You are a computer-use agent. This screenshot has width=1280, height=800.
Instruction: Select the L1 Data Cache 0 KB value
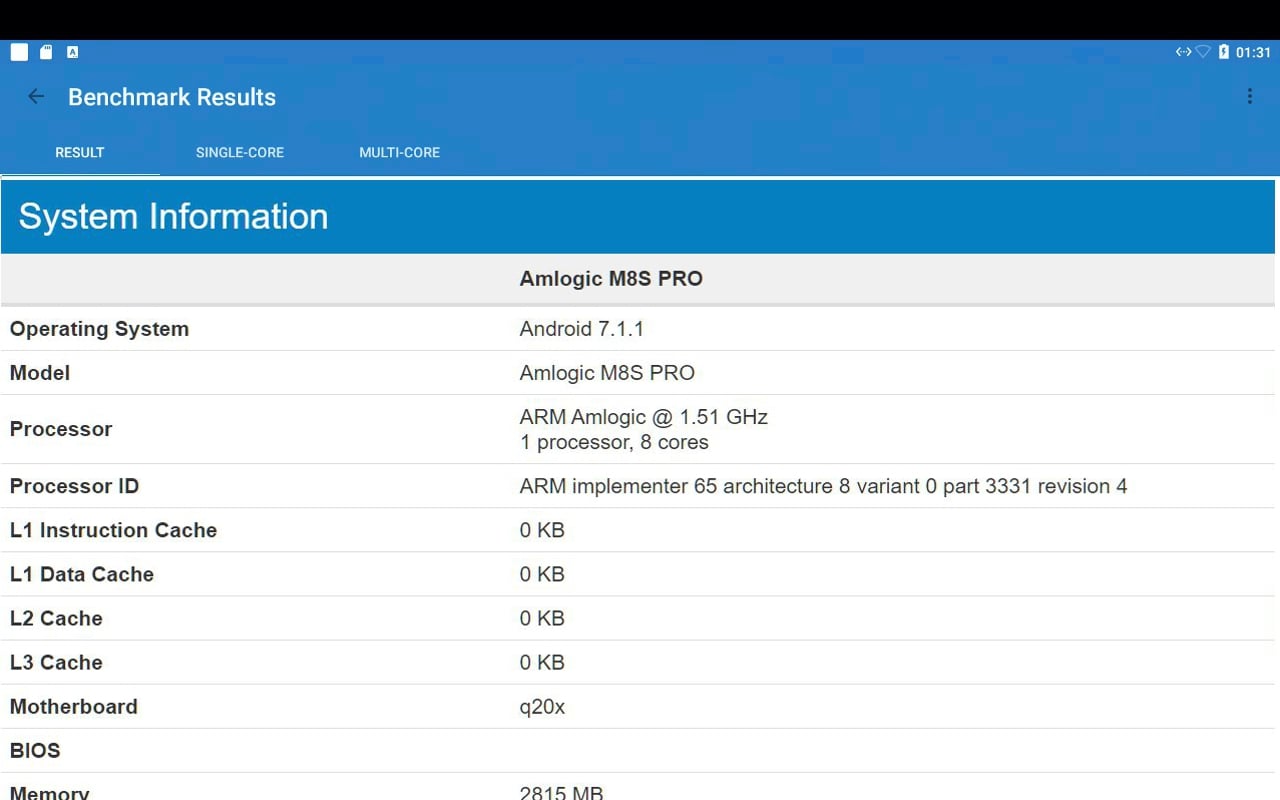(x=542, y=574)
